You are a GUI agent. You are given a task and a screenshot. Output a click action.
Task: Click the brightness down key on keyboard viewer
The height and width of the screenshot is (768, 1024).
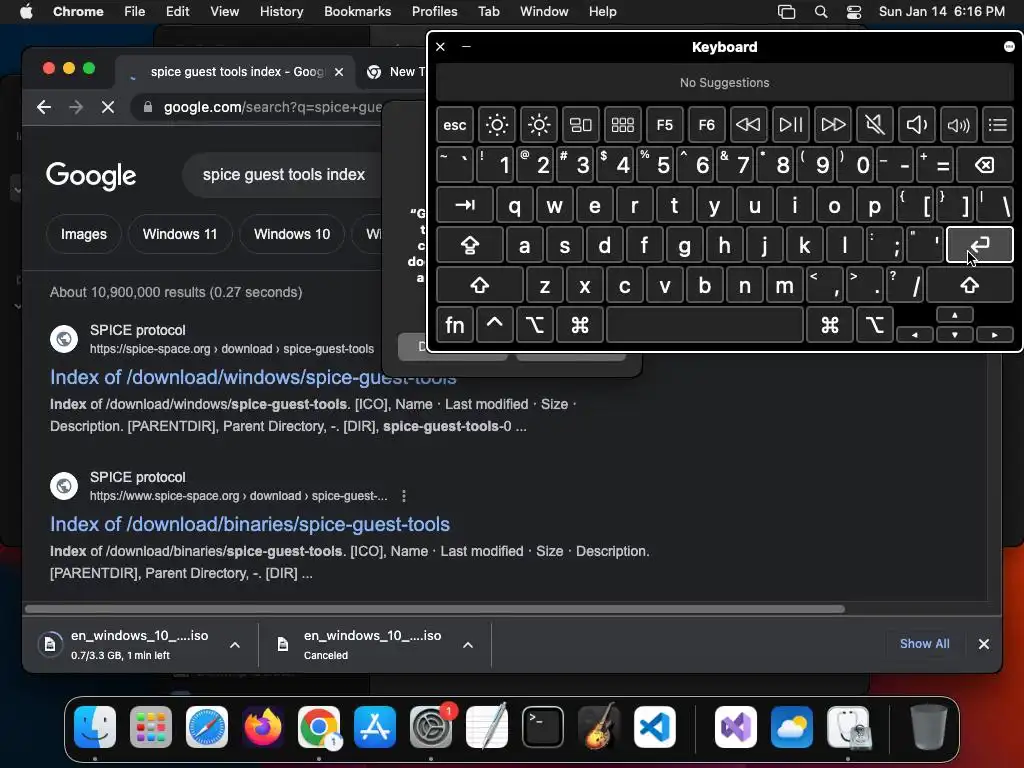point(496,125)
